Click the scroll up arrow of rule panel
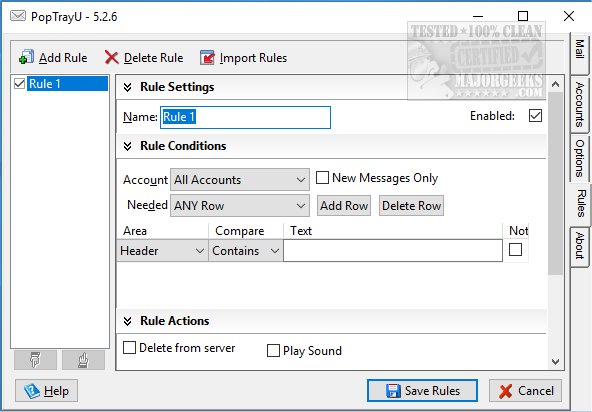The image size is (592, 412). click(x=555, y=84)
